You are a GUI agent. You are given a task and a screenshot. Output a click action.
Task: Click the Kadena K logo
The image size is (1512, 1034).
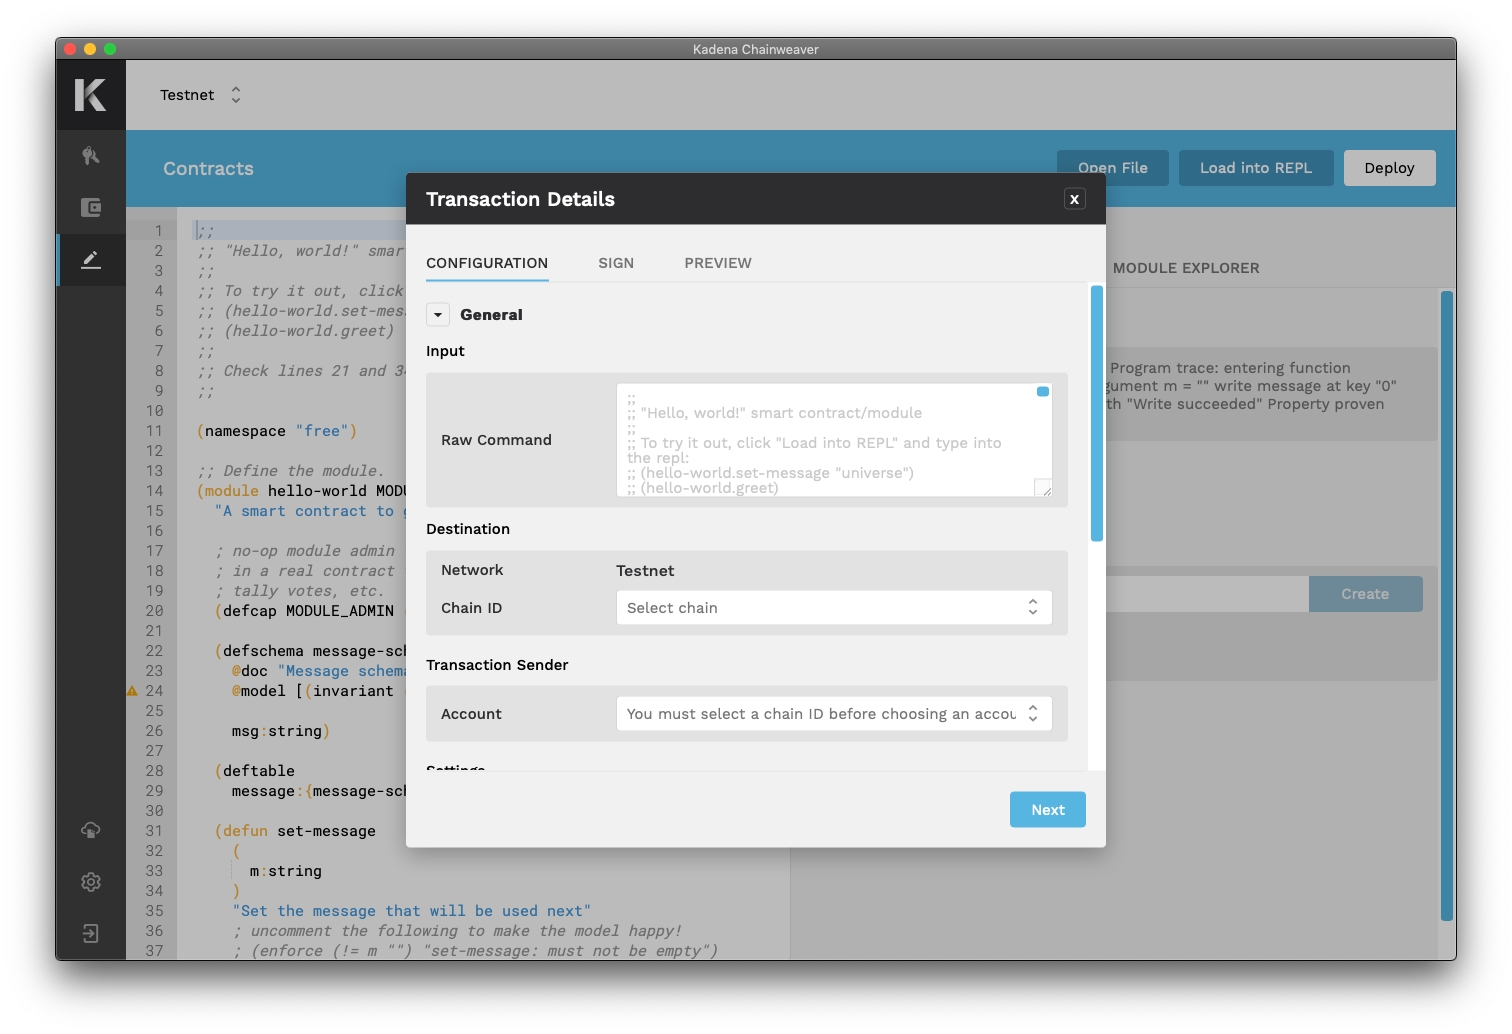(91, 95)
